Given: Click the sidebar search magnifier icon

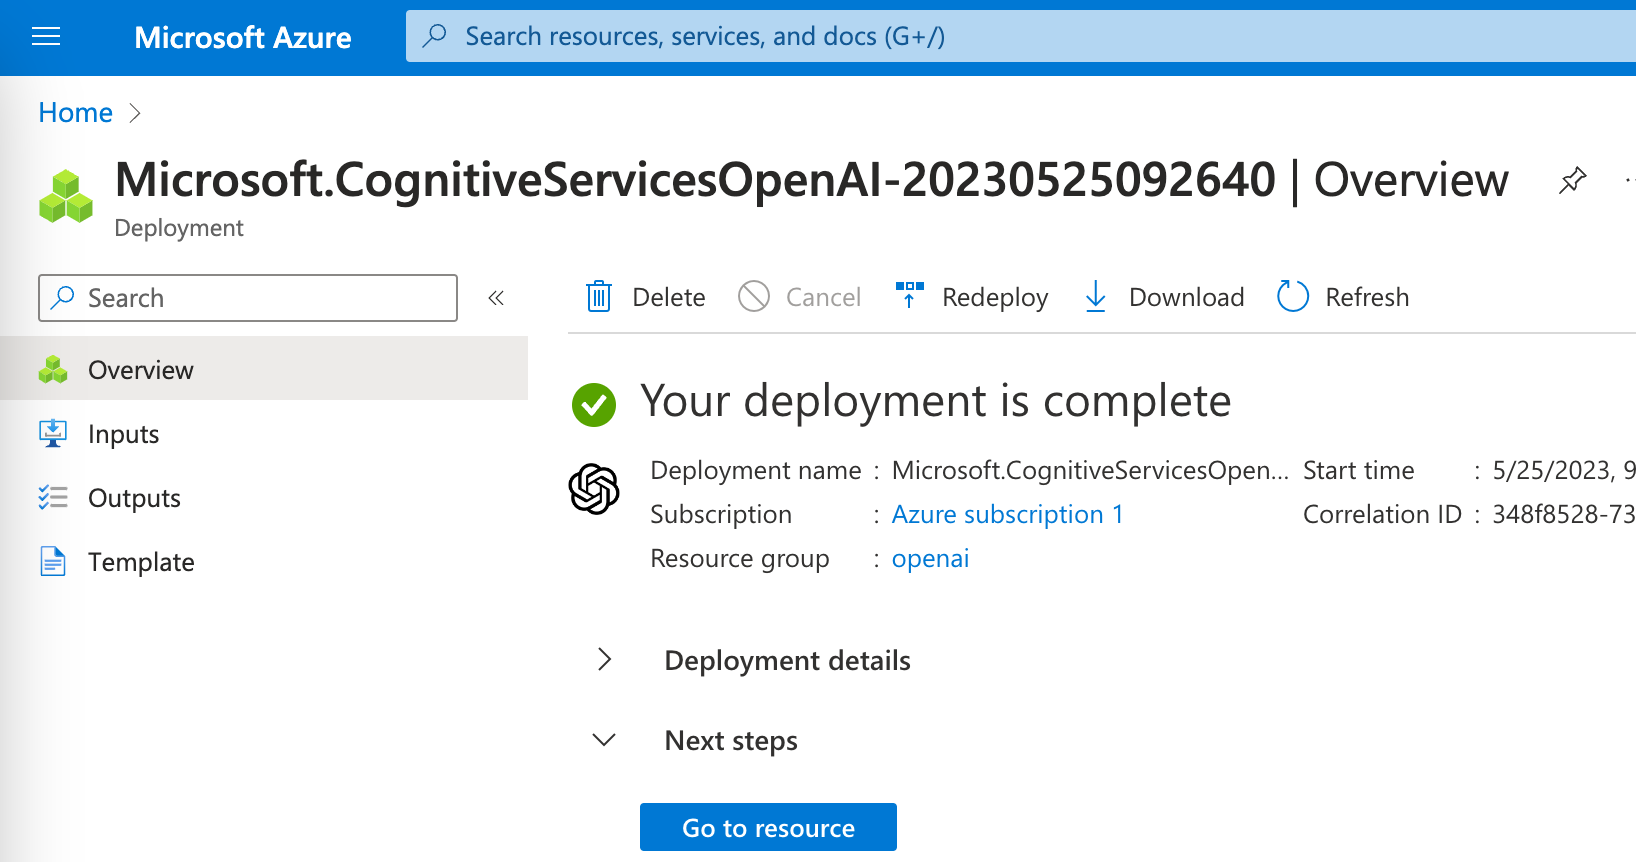Looking at the screenshot, I should pyautogui.click(x=63, y=297).
